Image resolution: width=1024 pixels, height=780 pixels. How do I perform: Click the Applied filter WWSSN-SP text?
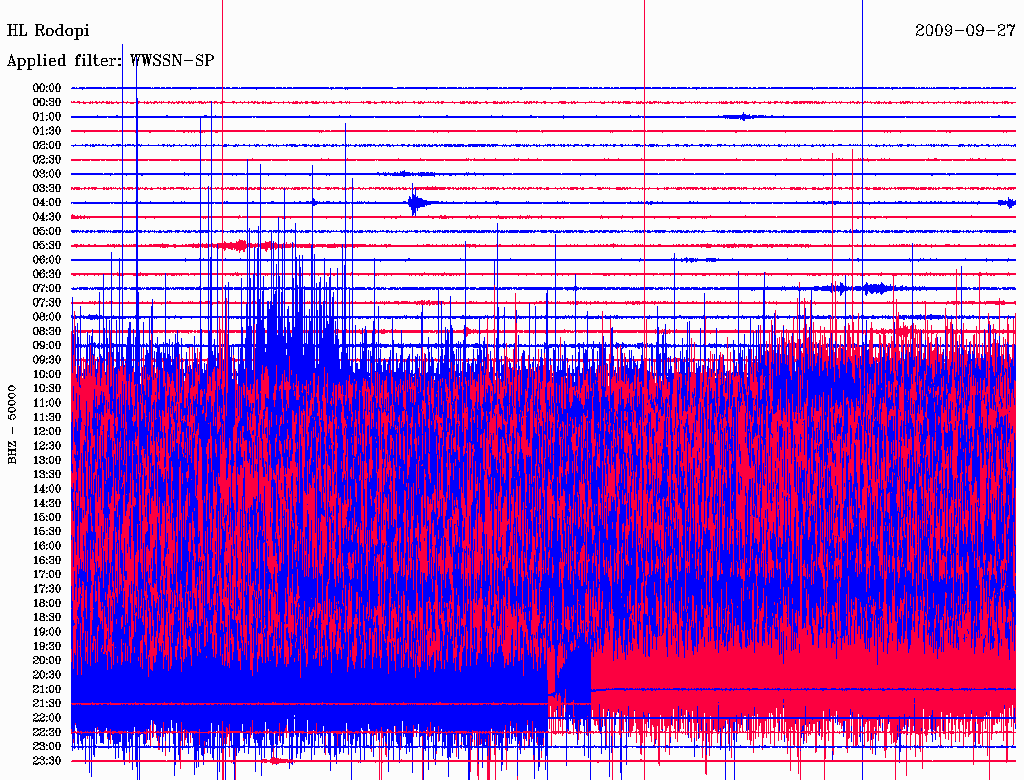tap(110, 61)
